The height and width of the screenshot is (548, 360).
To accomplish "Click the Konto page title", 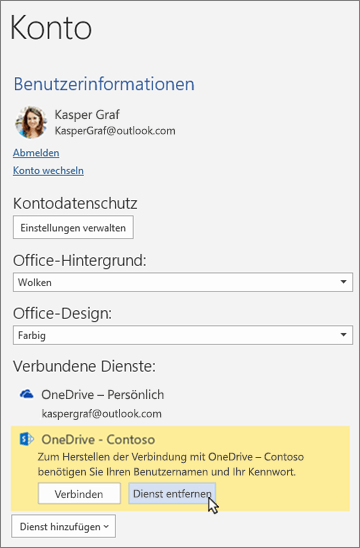I will pyautogui.click(x=51, y=28).
